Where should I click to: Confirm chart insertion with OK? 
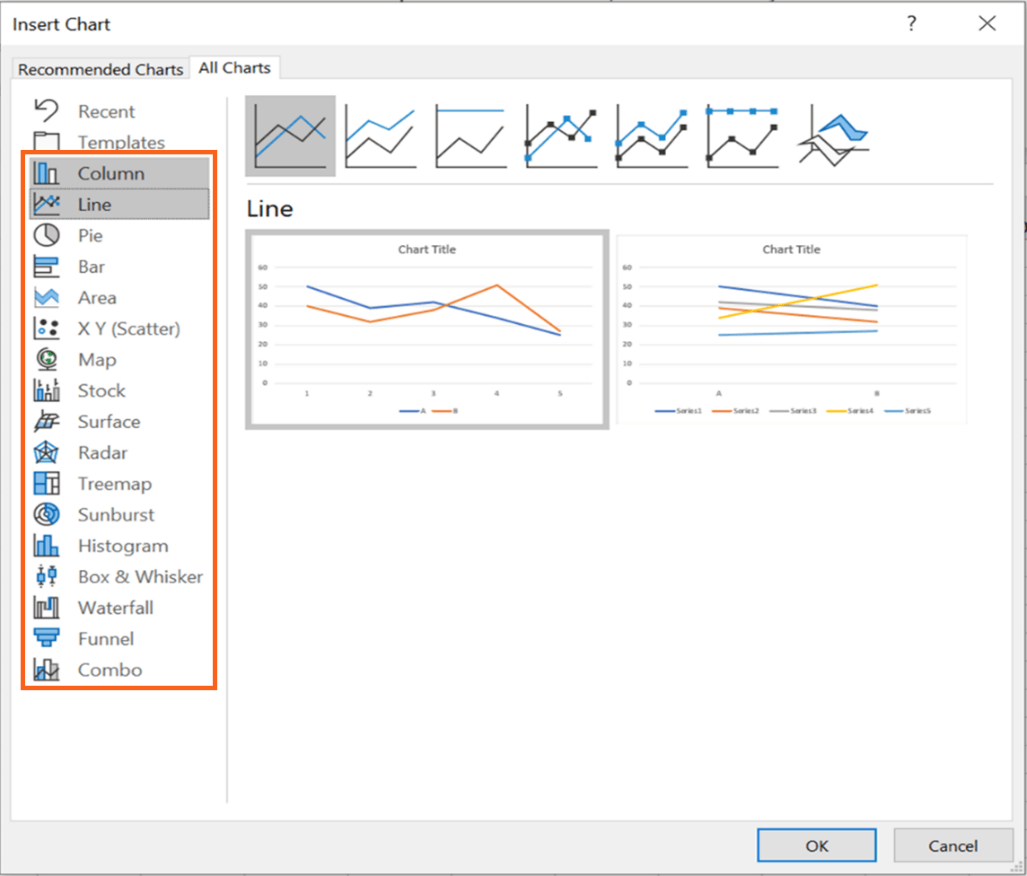[x=816, y=845]
